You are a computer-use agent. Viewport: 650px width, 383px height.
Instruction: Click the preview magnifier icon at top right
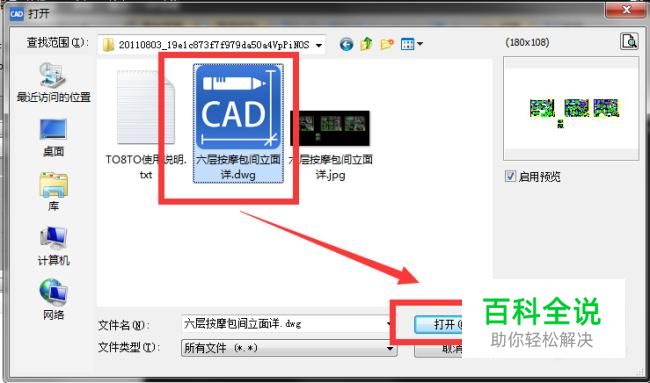(x=629, y=41)
